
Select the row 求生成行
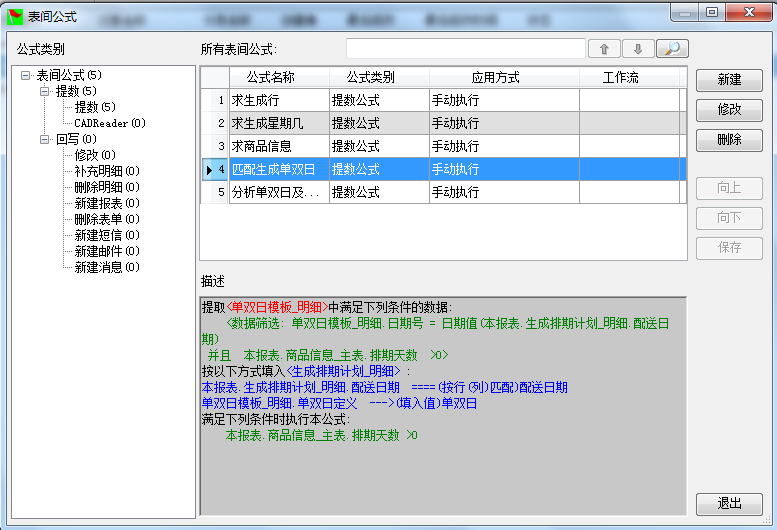click(279, 100)
